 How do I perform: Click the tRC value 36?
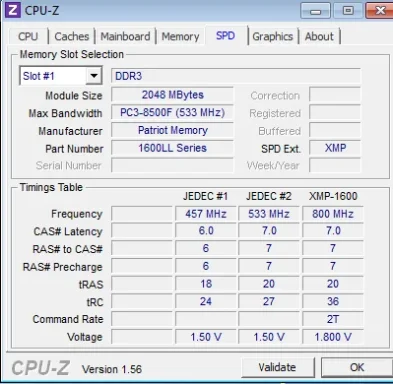click(x=333, y=301)
